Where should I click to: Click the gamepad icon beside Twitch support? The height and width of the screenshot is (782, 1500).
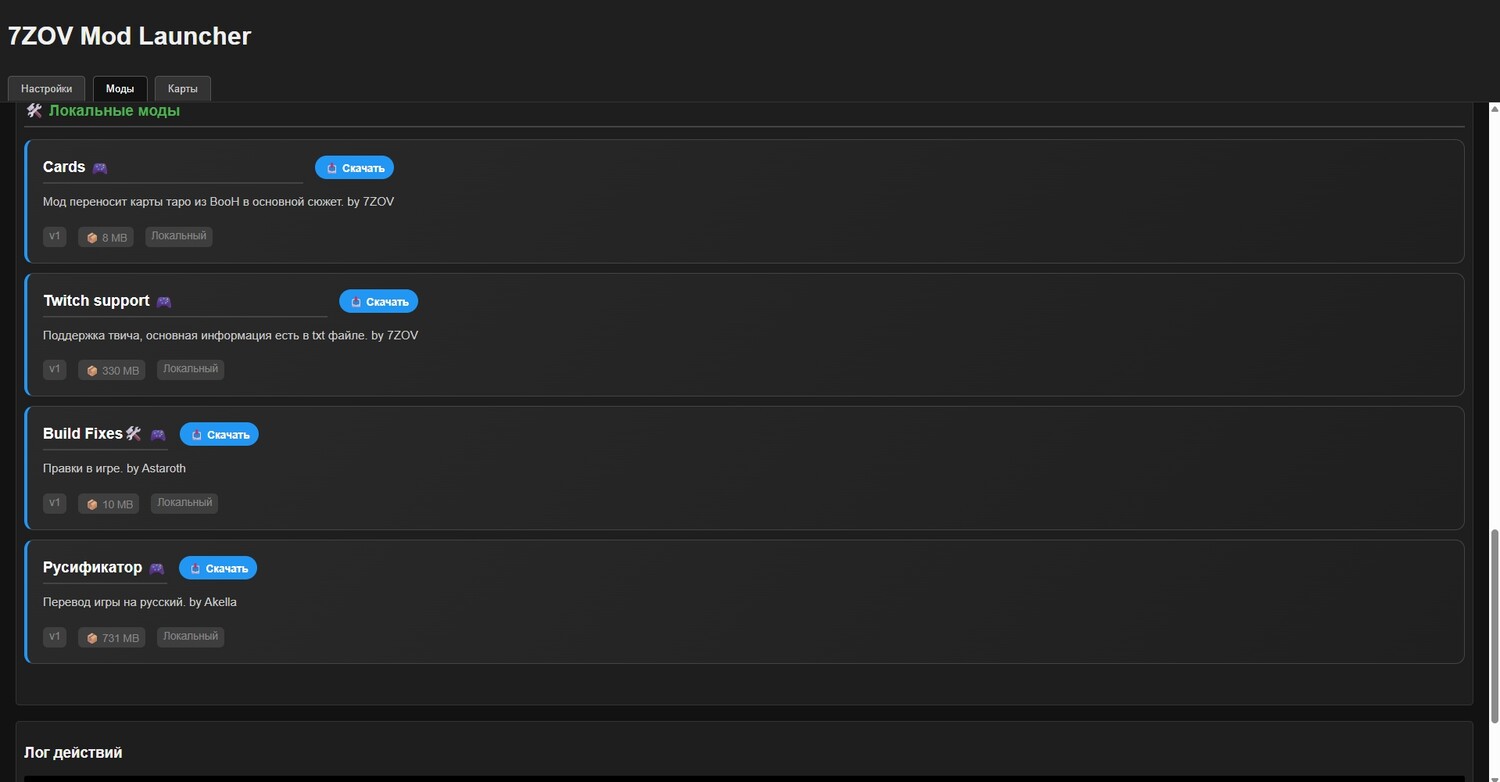click(x=164, y=302)
